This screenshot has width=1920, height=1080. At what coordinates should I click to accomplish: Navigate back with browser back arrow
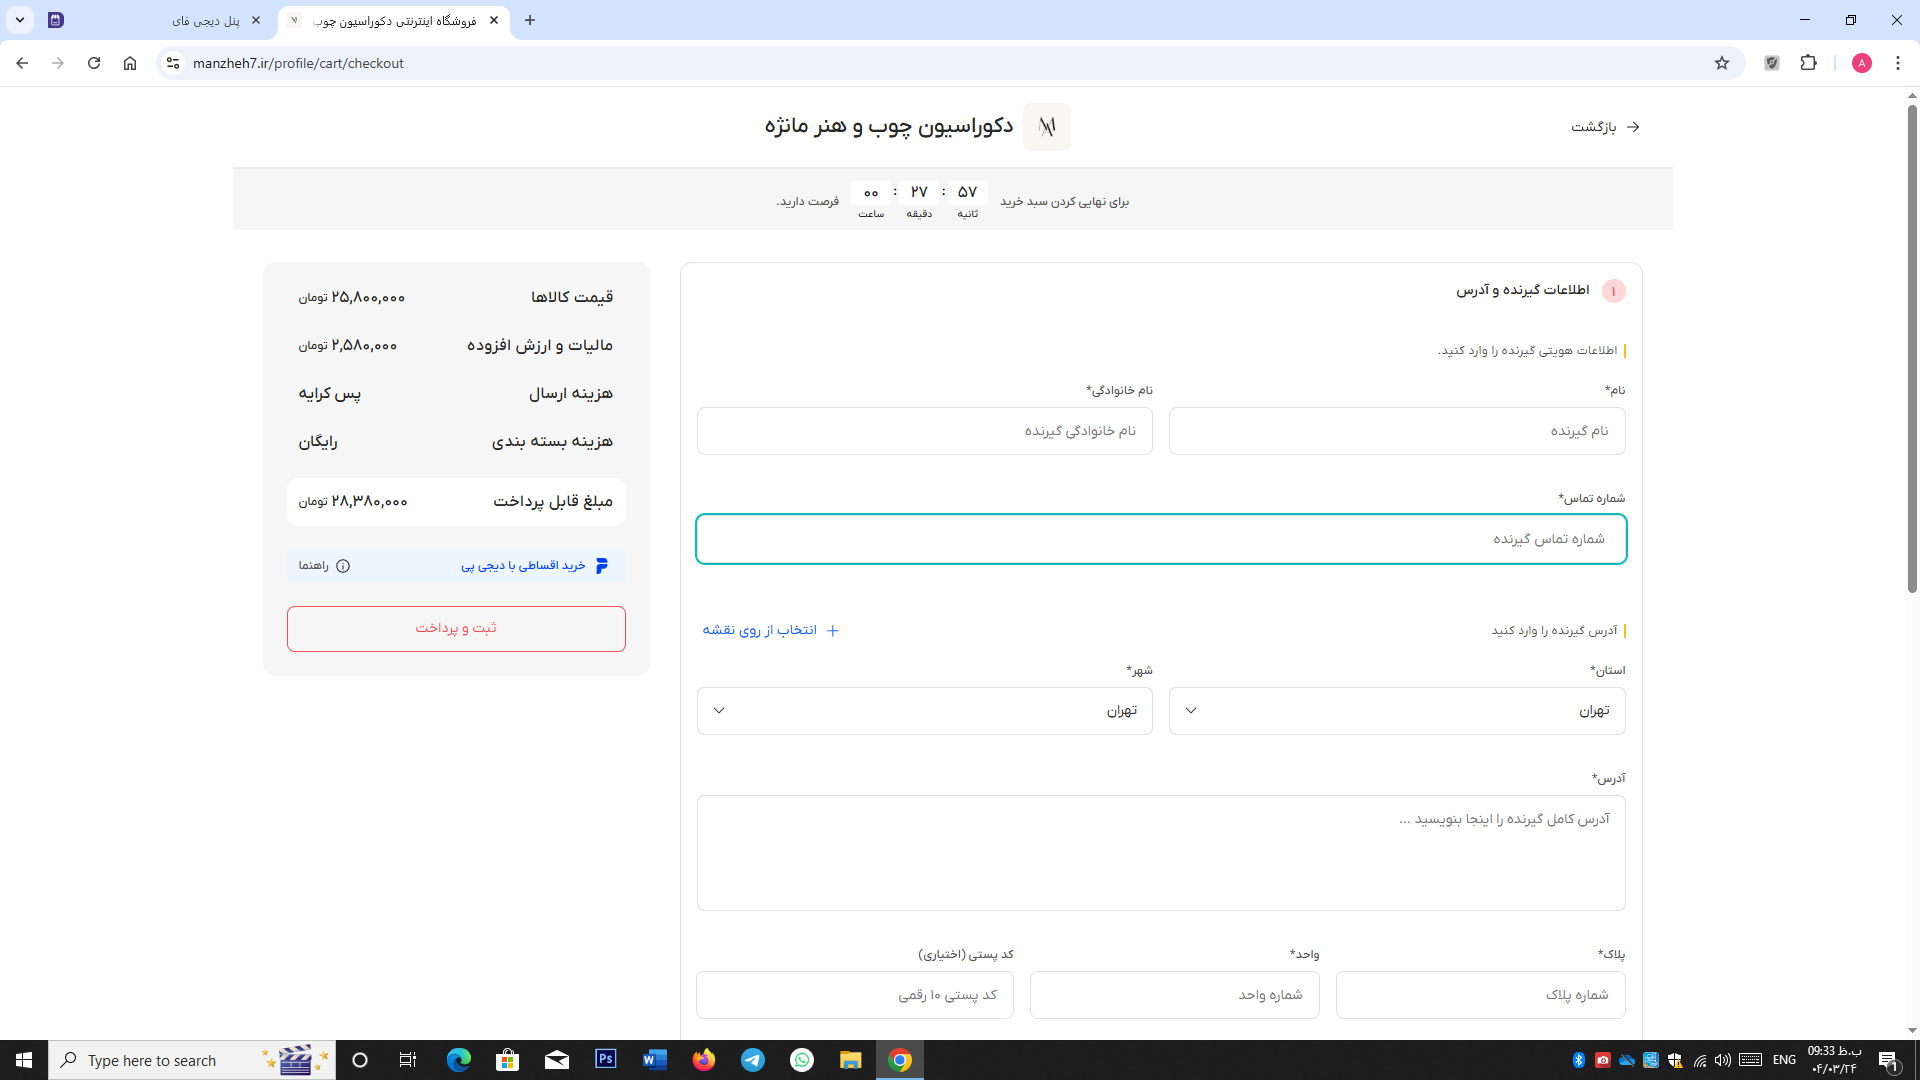pyautogui.click(x=22, y=63)
